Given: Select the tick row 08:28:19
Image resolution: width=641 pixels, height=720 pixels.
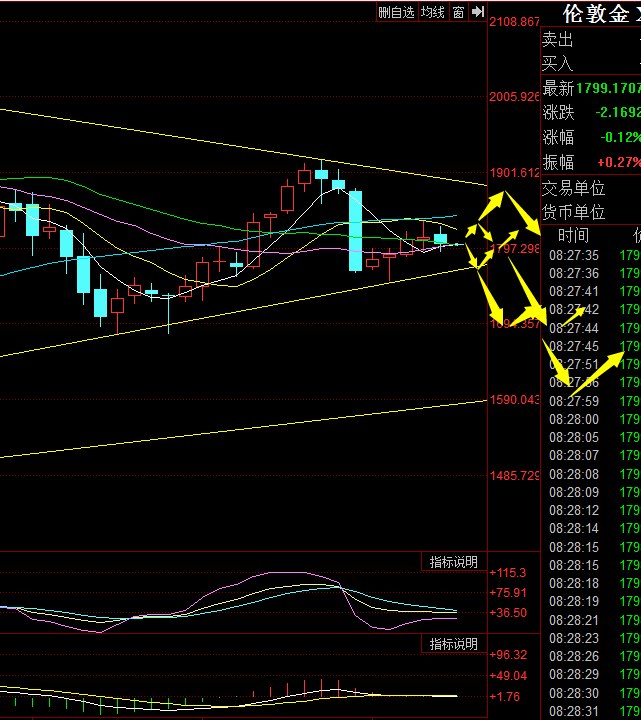Looking at the screenshot, I should click(591, 602).
